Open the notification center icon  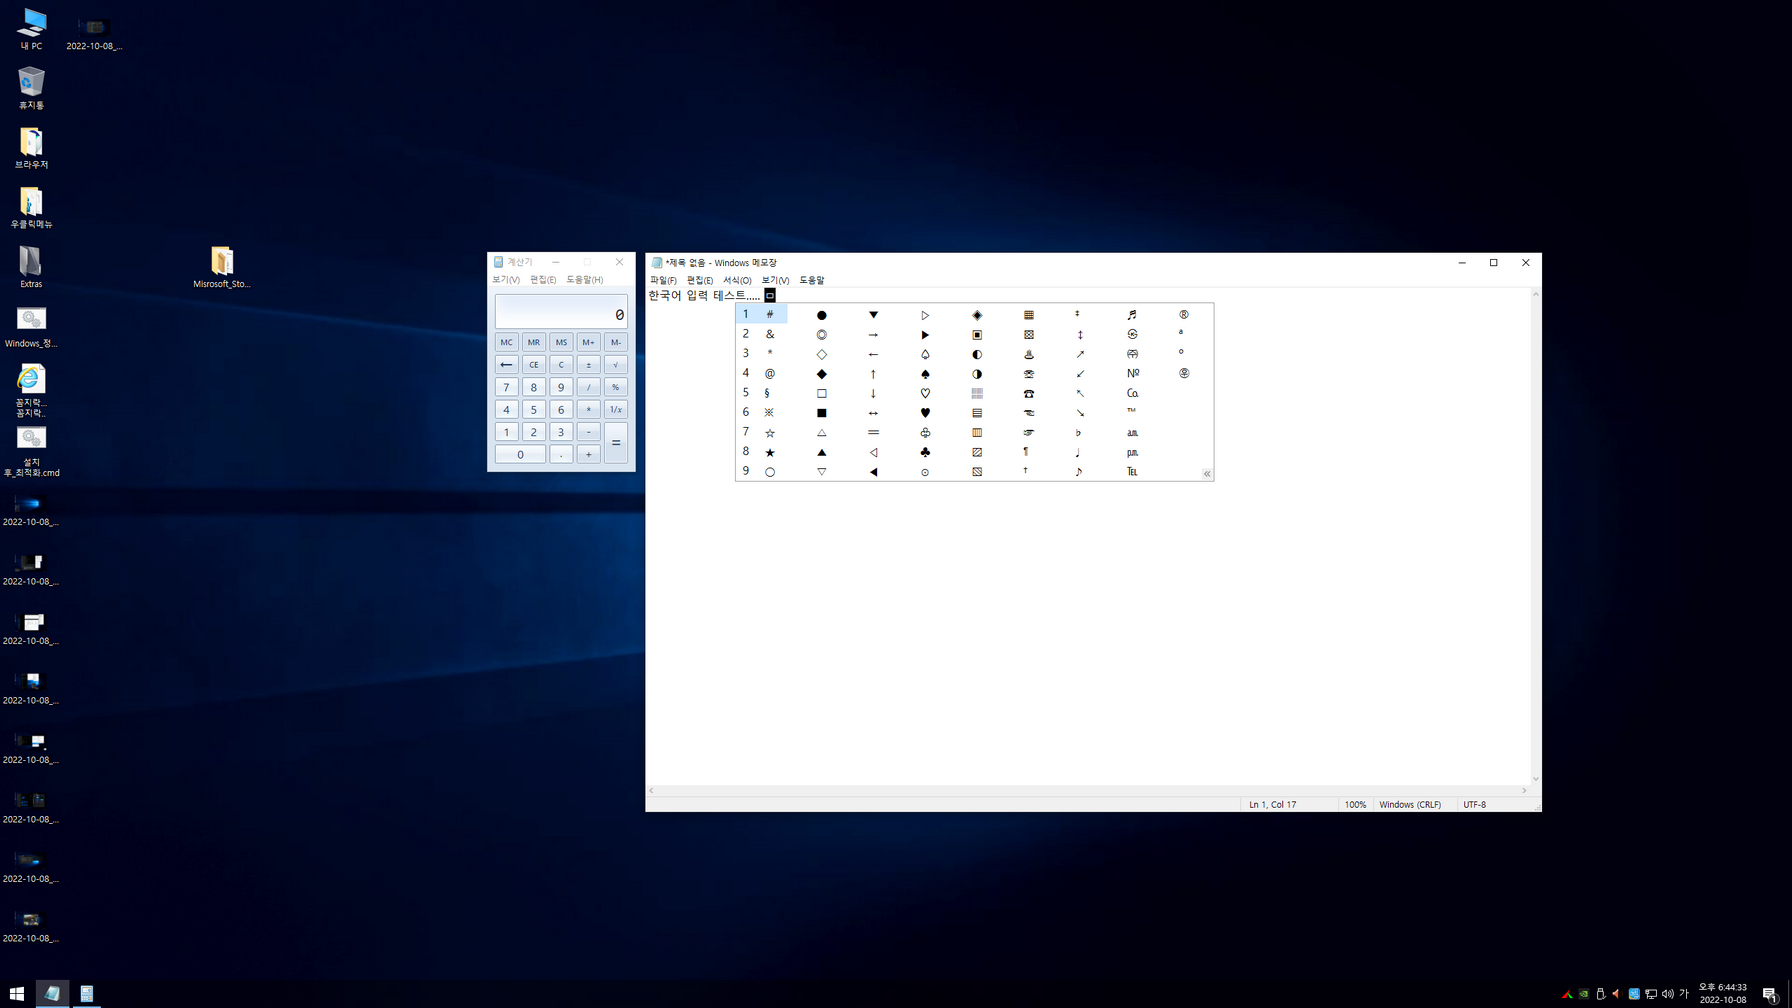1770,994
